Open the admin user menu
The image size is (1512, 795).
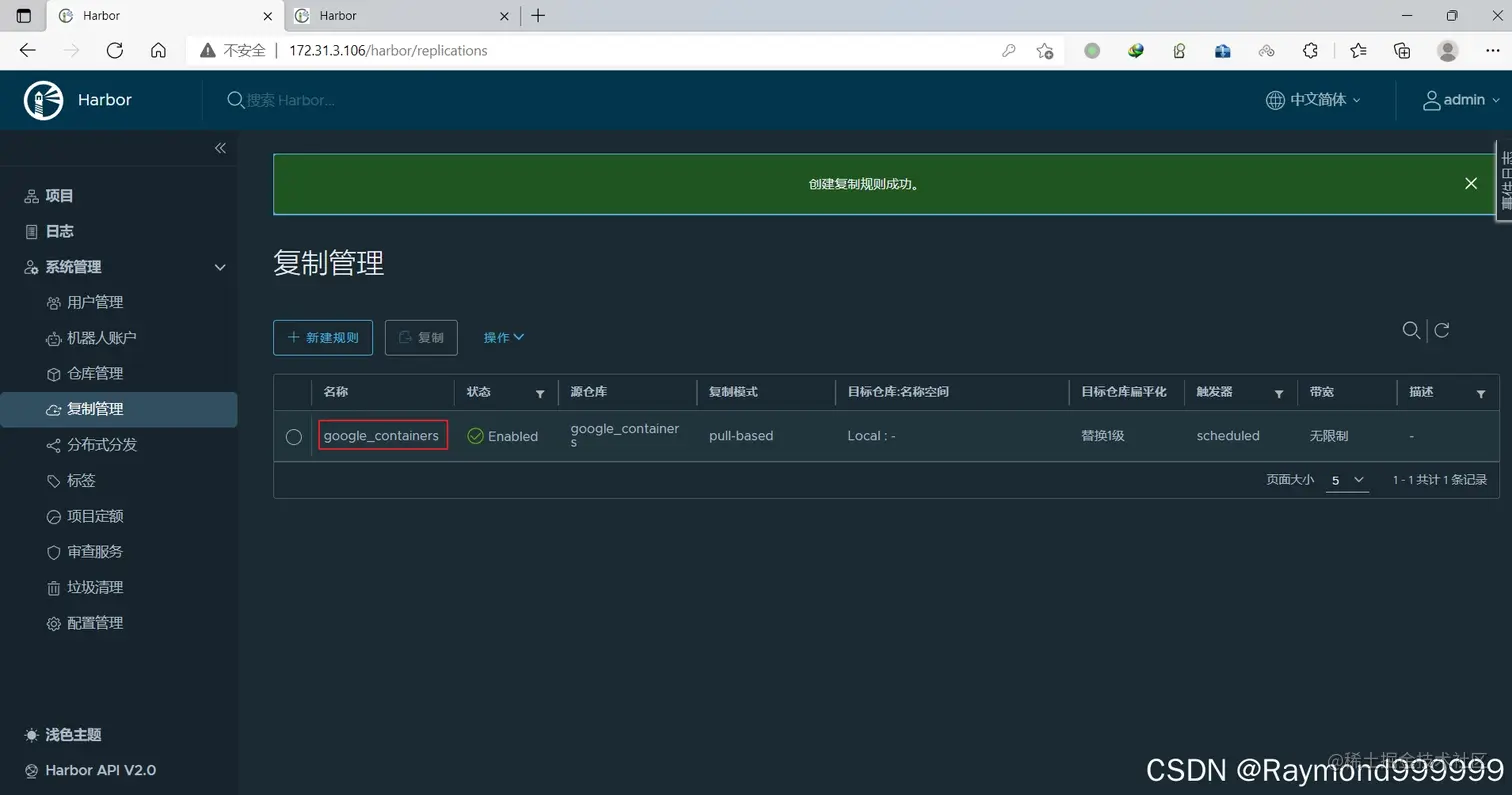click(1461, 100)
